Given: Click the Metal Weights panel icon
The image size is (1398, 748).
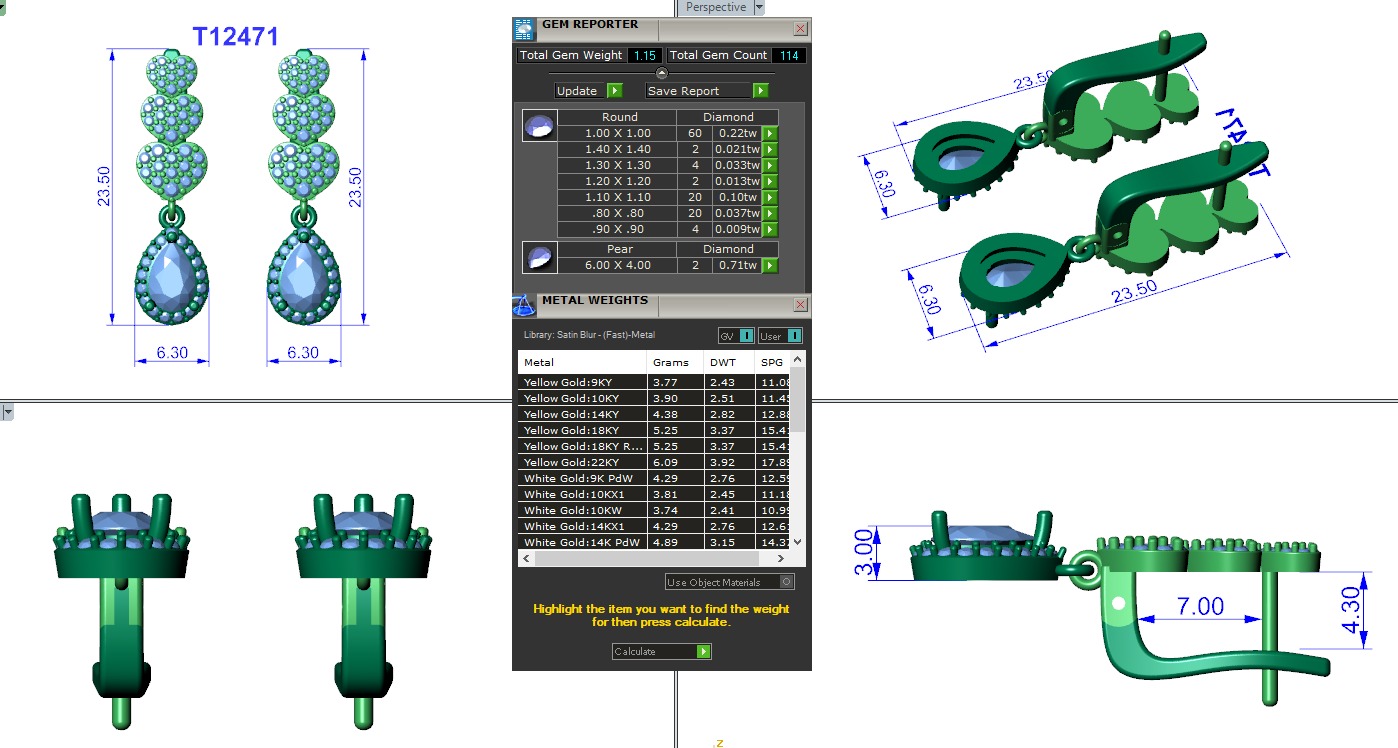Looking at the screenshot, I should (x=524, y=304).
